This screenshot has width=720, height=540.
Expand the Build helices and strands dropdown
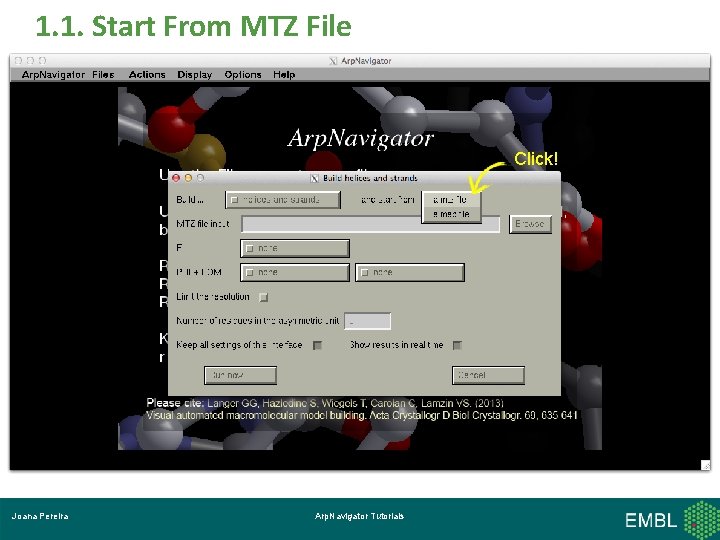(x=283, y=200)
